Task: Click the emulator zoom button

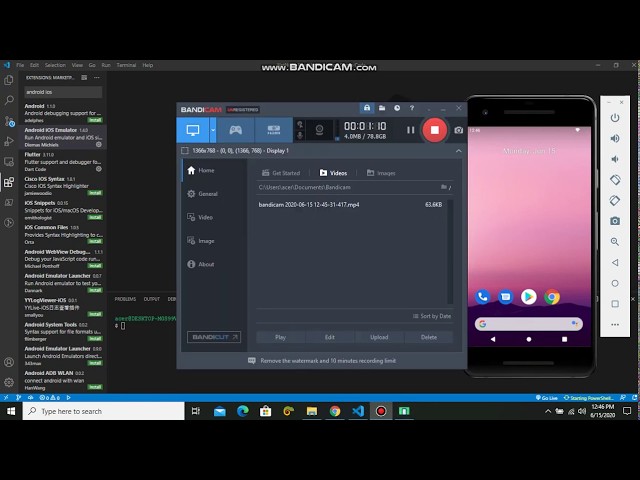Action: tap(615, 242)
